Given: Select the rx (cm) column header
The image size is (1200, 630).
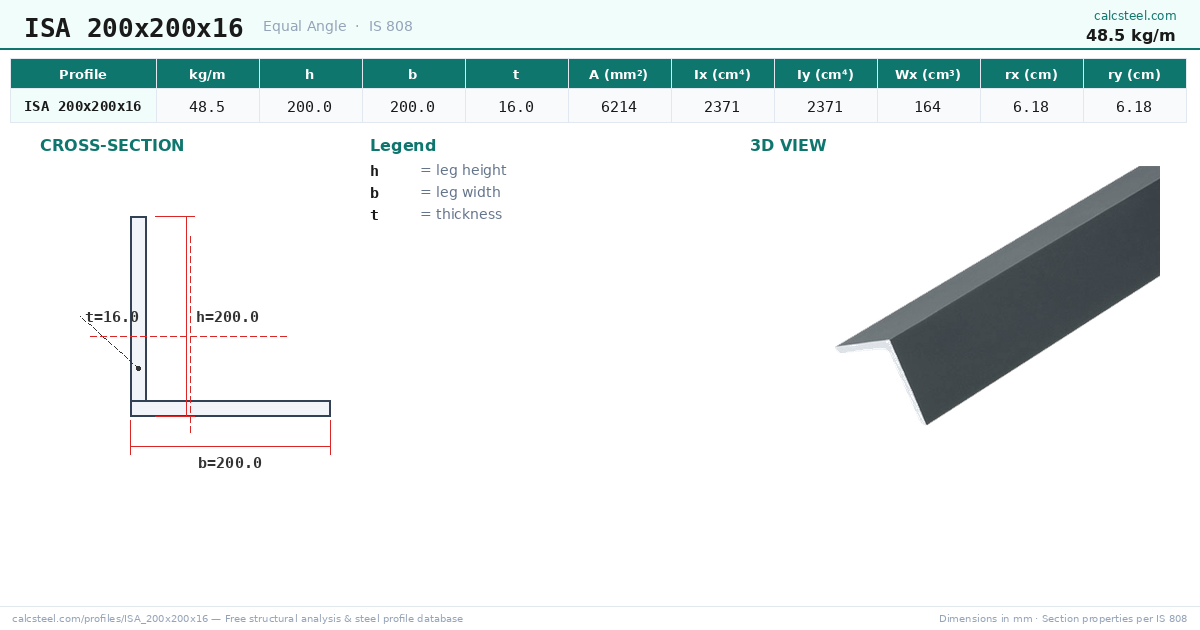Looking at the screenshot, I should point(1031,74).
